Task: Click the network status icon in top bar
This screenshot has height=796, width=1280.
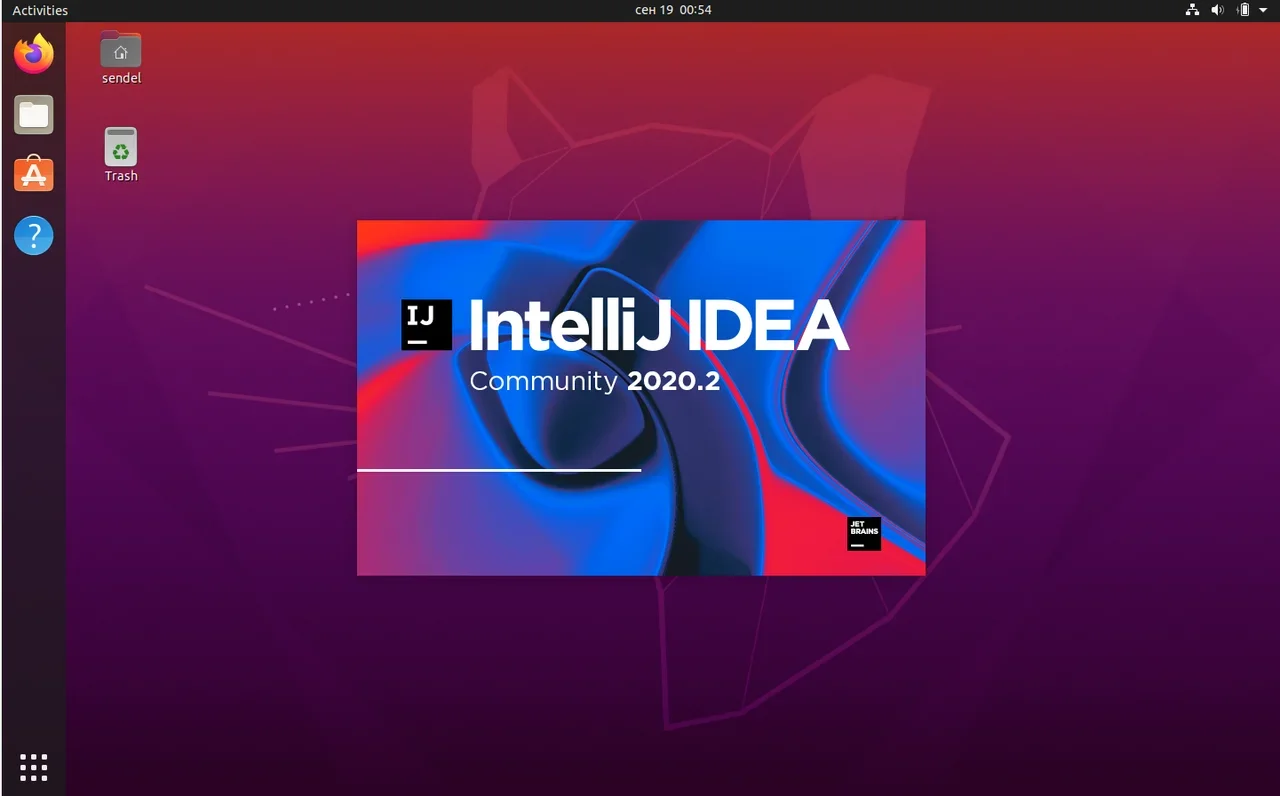Action: point(1192,10)
